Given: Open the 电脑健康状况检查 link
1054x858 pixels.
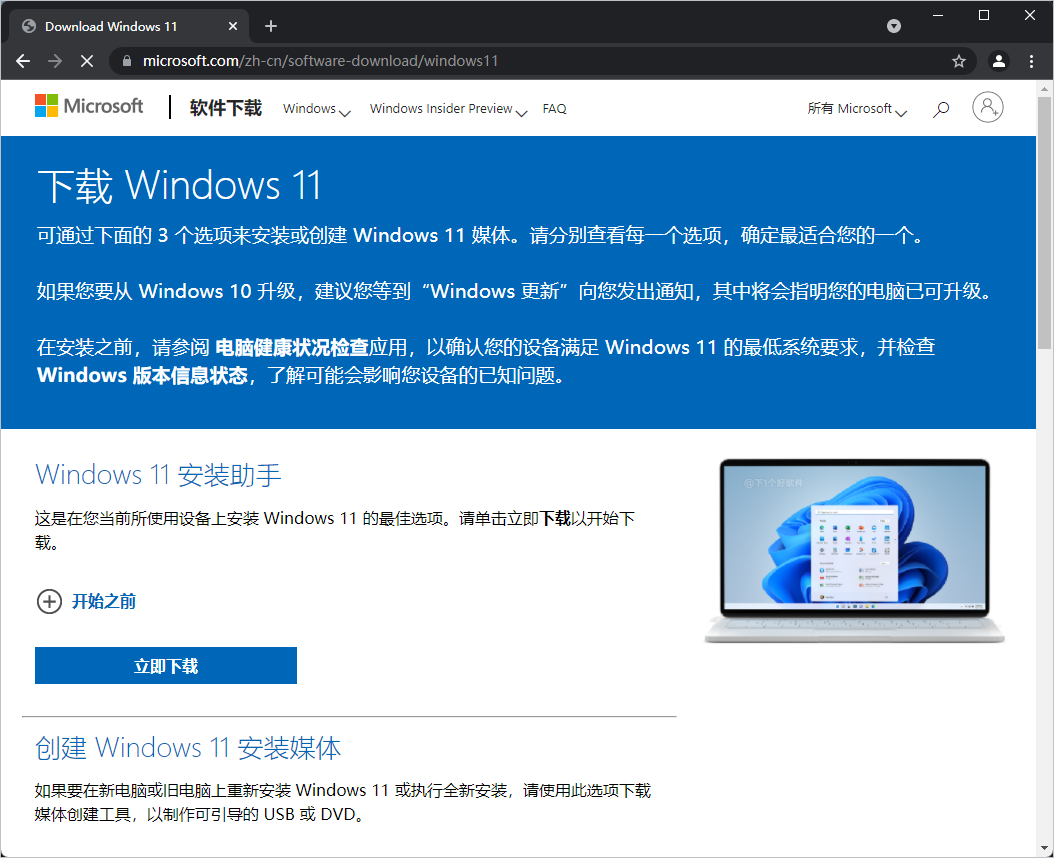Looking at the screenshot, I should [292, 347].
